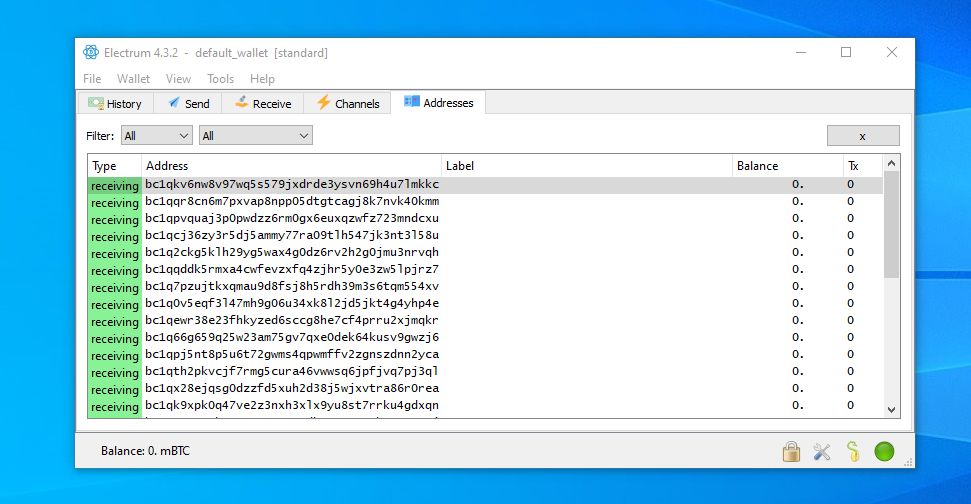The width and height of the screenshot is (971, 504).
Task: Select address bc1q0v5eqf3l47mh9g06u34xk8l2jd5jkt4g4yhp4e
Action: (x=292, y=304)
